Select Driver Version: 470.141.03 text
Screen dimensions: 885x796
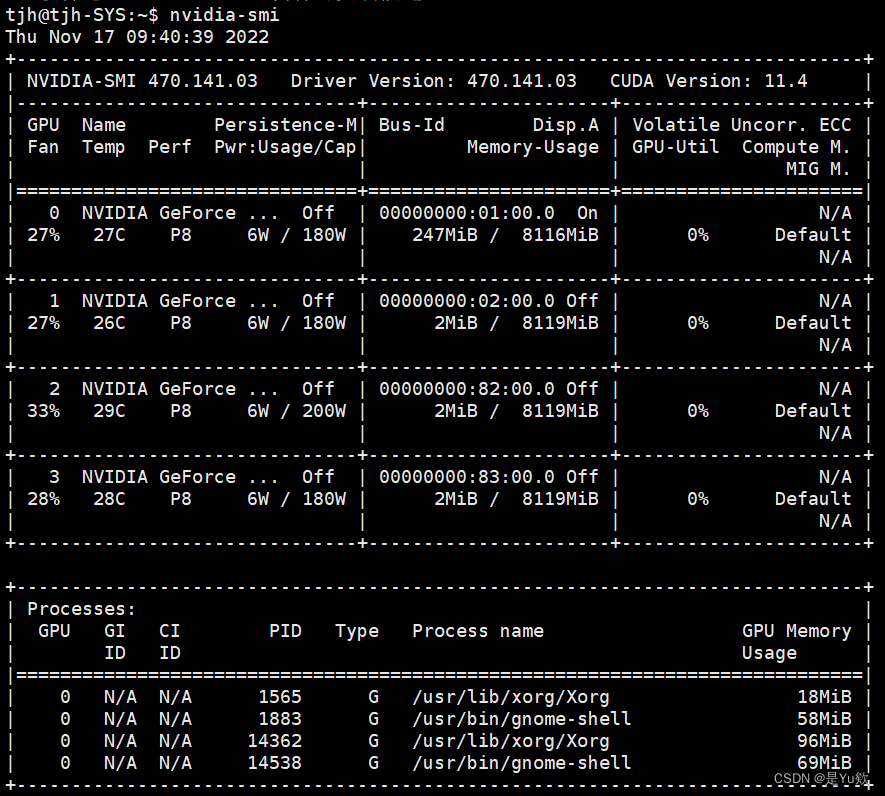coord(433,81)
